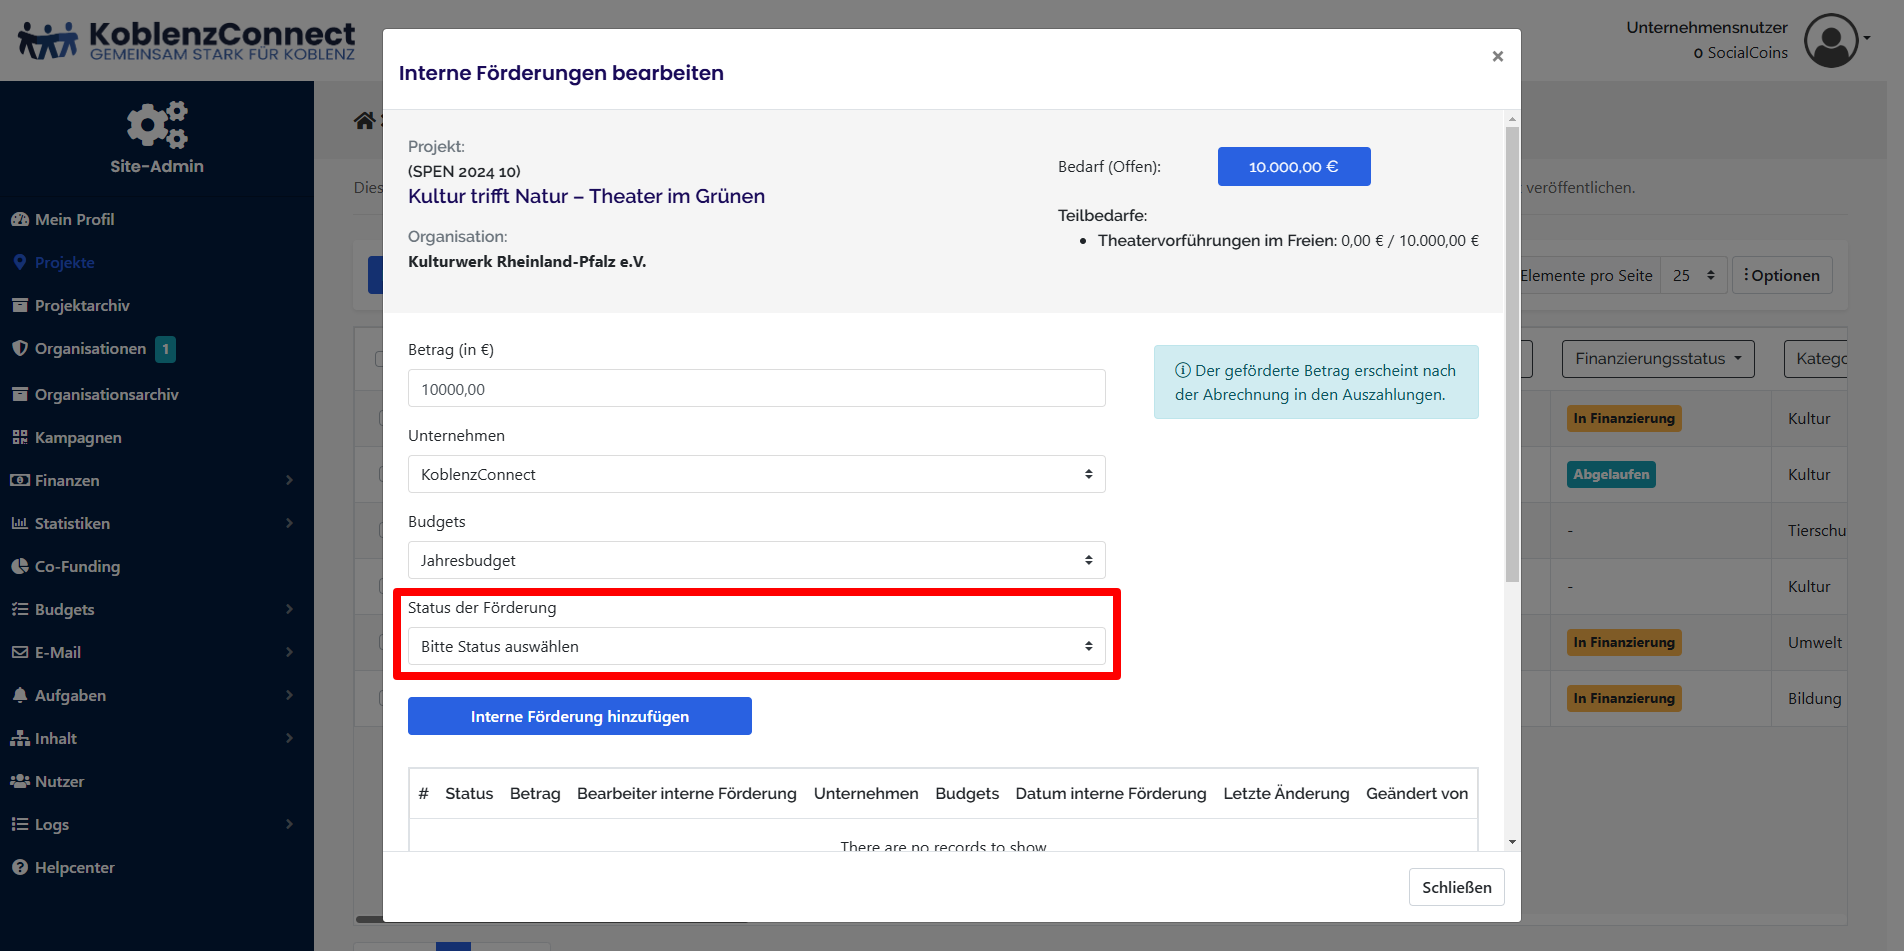This screenshot has width=1904, height=951.
Task: Open Projektarchiv in the sidebar
Action: (82, 305)
